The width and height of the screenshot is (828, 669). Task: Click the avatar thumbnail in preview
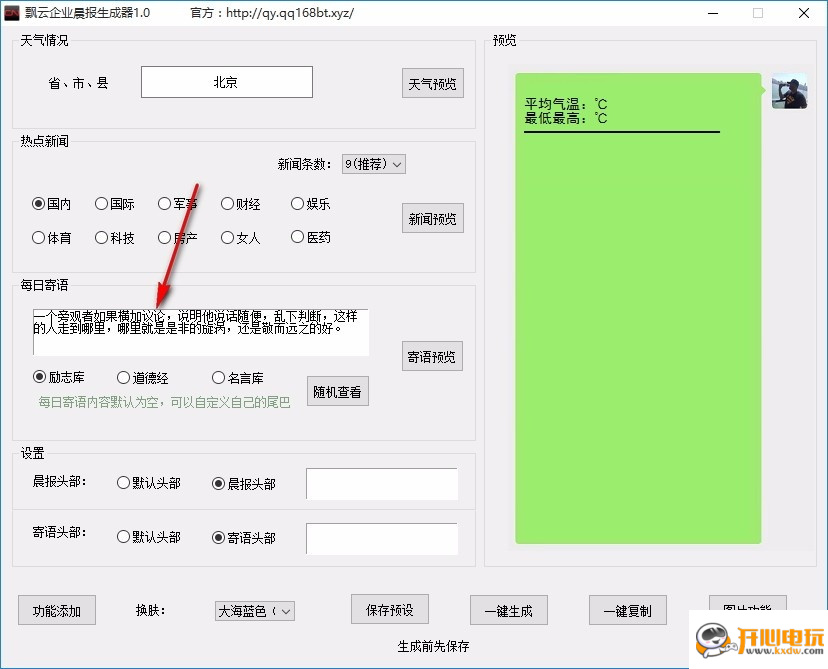coord(789,91)
